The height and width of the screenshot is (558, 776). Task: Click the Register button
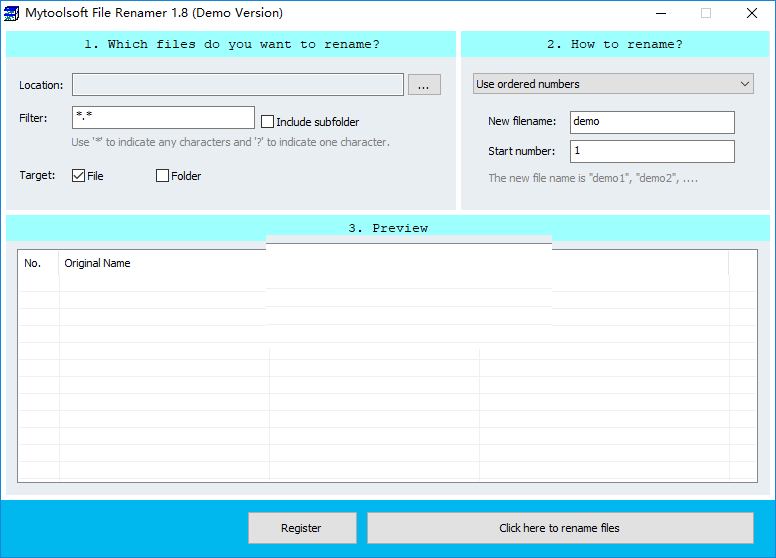tap(302, 528)
